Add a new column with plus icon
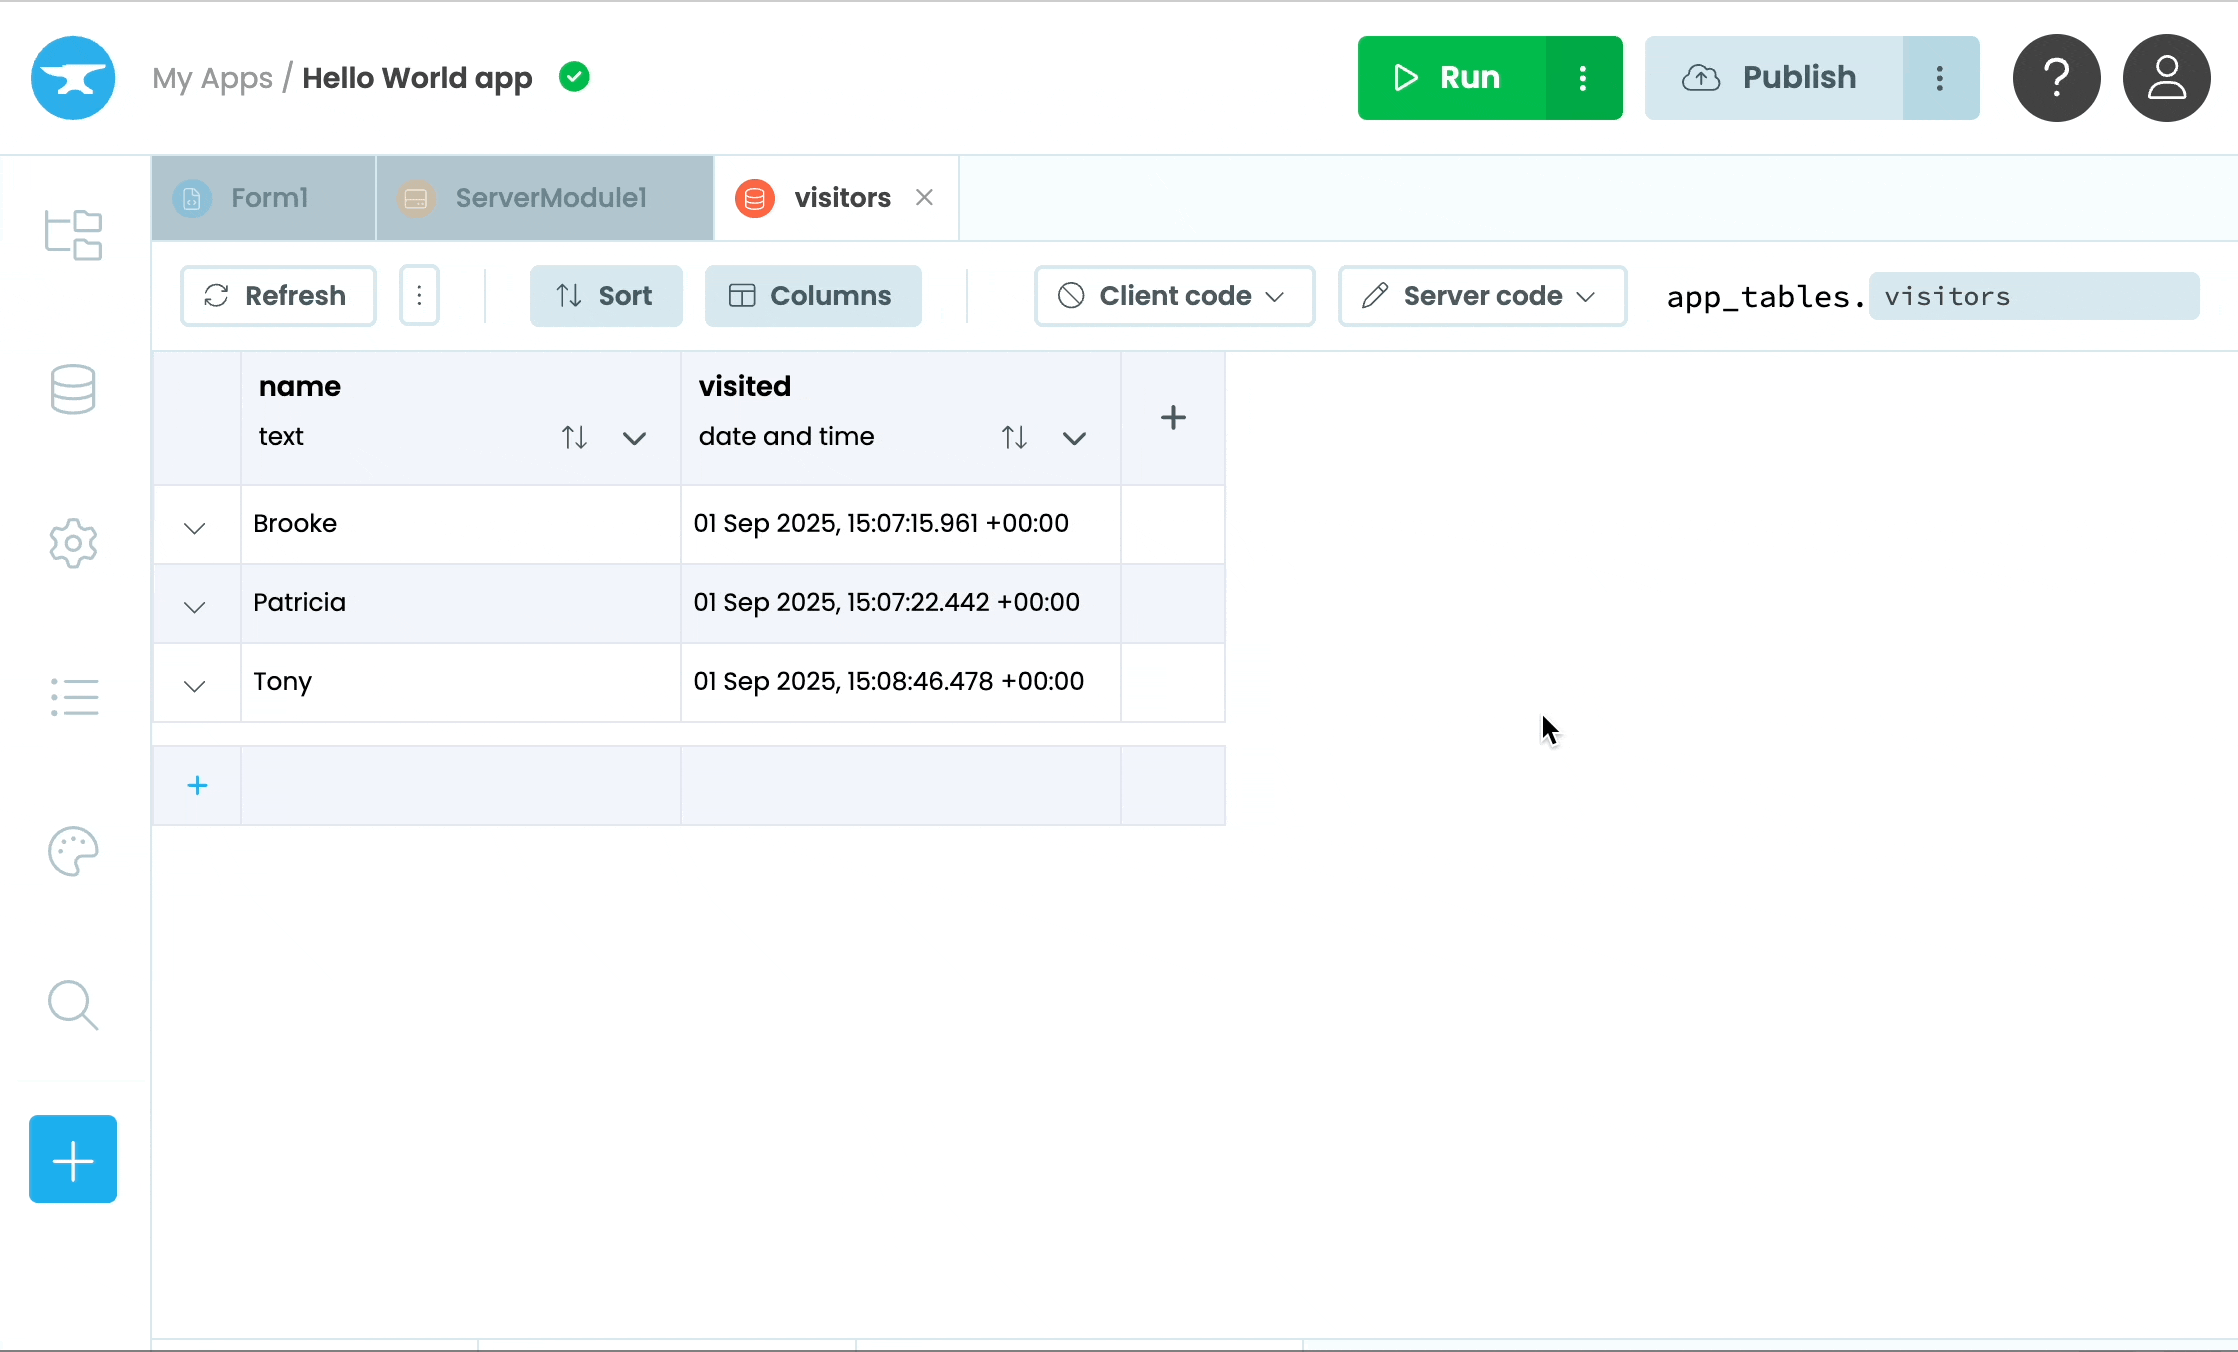Screen dimensions: 2238x1352 point(1173,417)
